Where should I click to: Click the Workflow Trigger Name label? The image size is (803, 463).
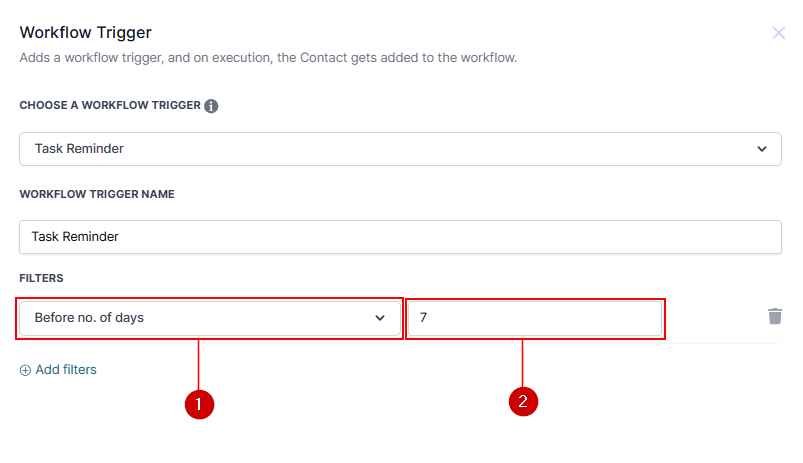point(97,194)
